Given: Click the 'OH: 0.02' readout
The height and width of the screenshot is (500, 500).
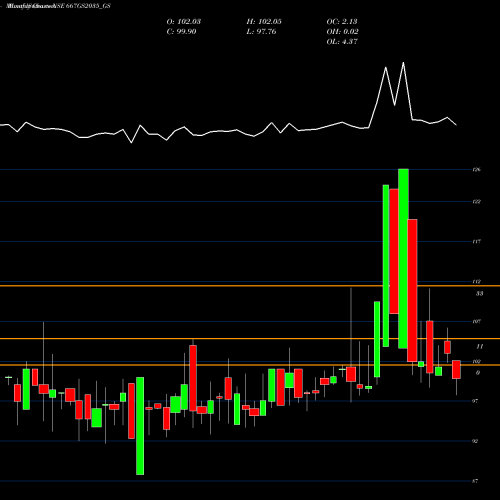Looking at the screenshot, I should (x=342, y=32).
